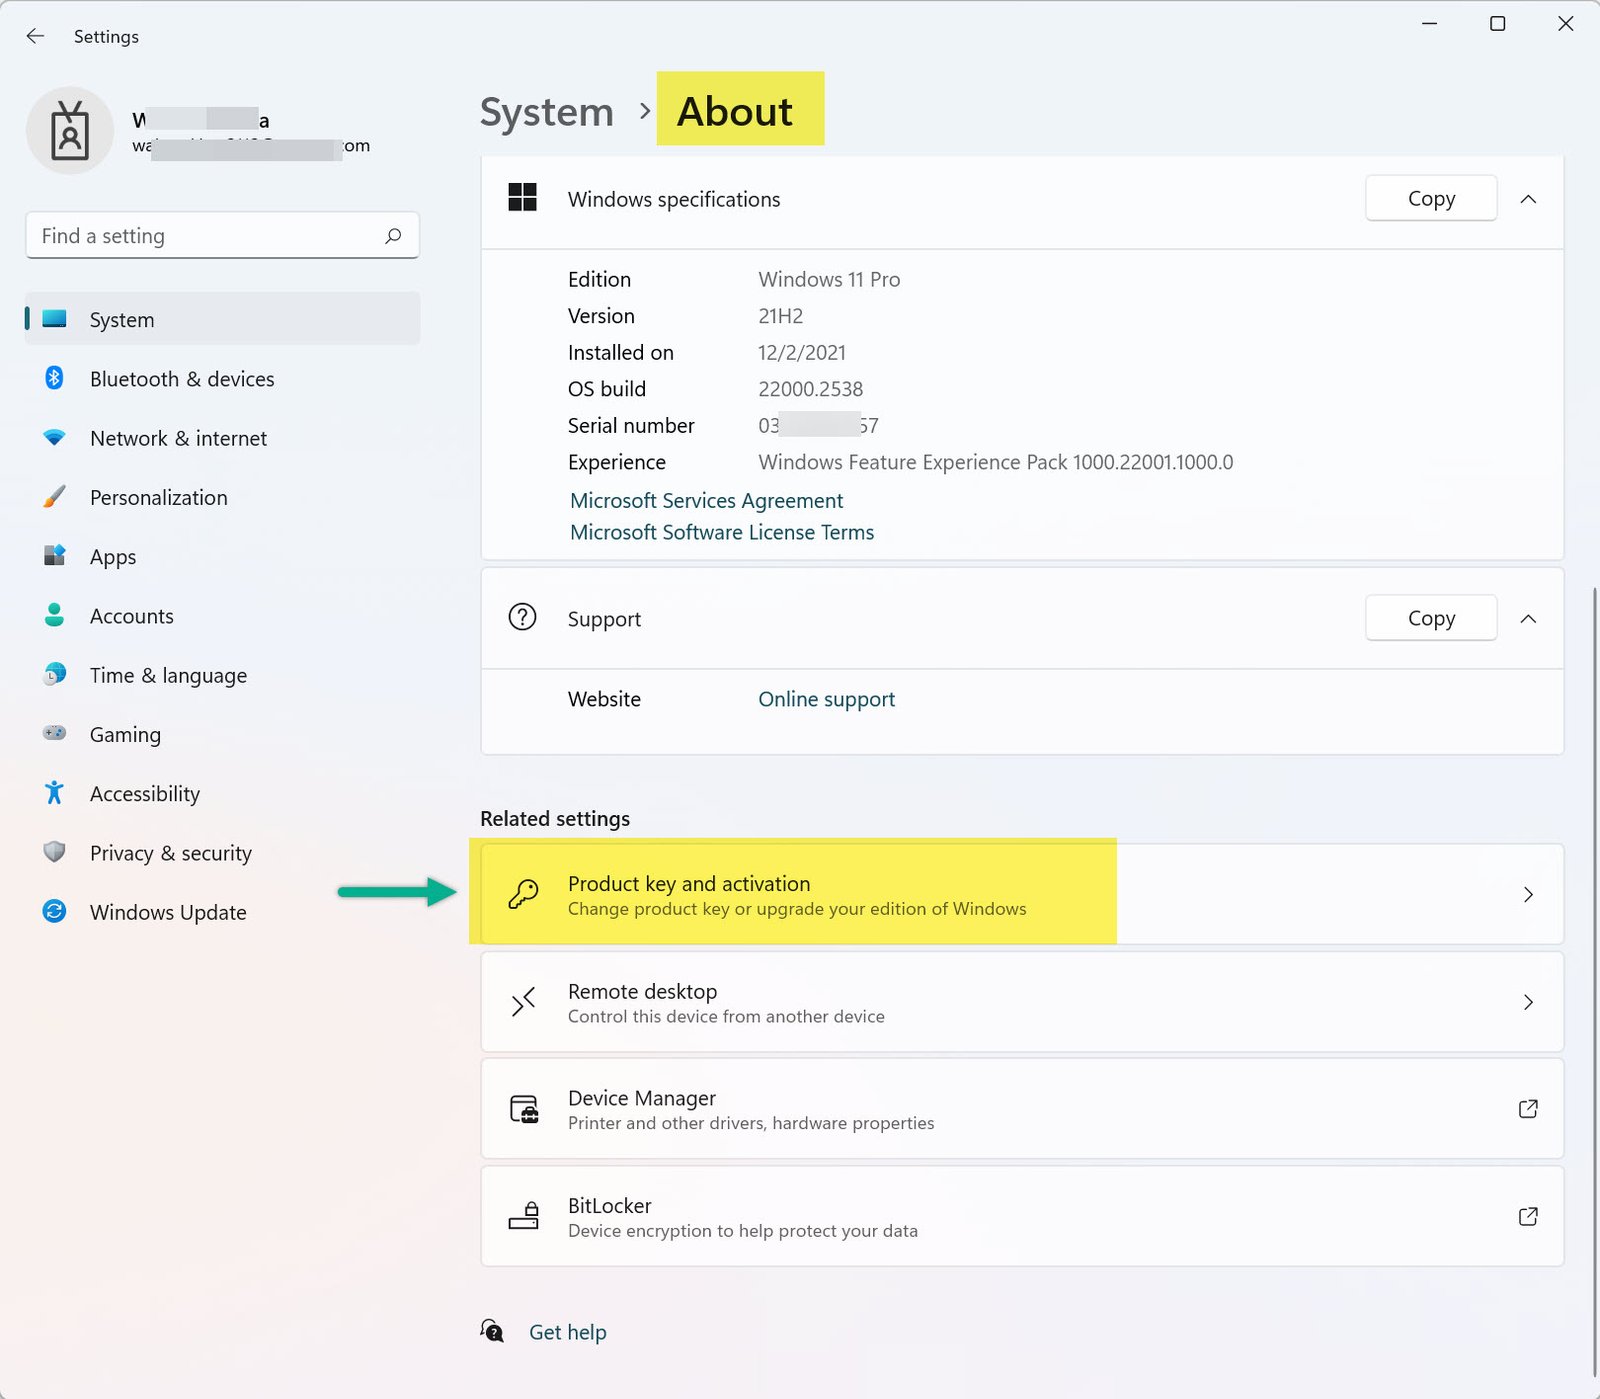Click the Privacy shield icon
This screenshot has width=1600, height=1399.
click(55, 852)
